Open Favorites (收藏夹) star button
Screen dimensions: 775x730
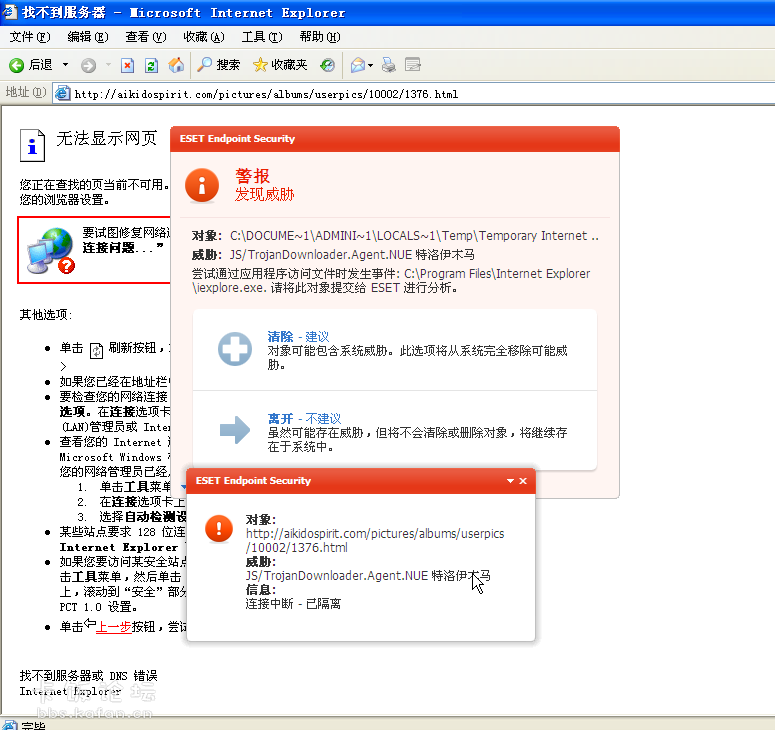pos(280,65)
